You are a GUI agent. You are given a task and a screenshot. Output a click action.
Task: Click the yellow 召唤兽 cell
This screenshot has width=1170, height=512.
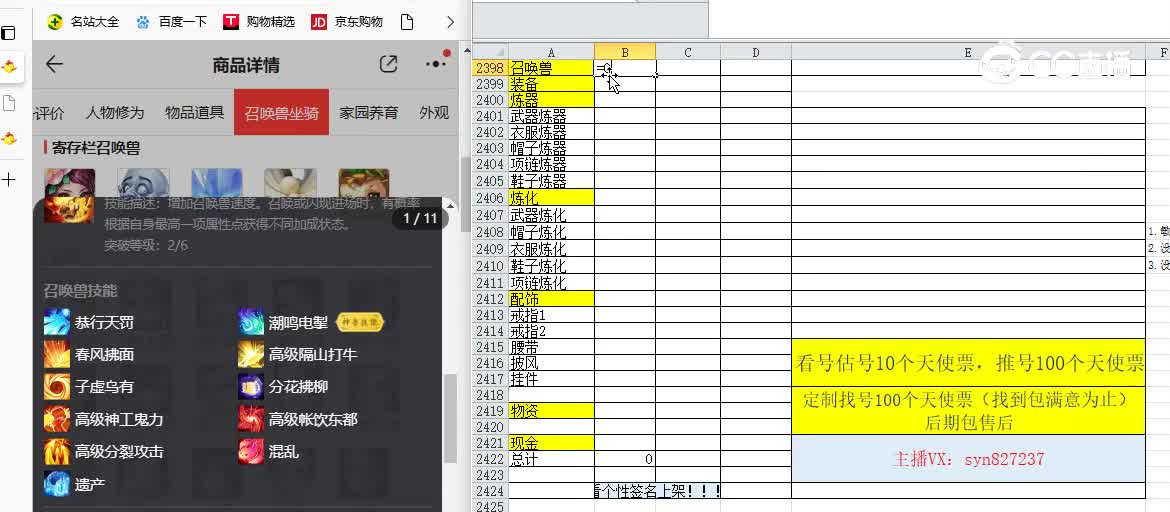[551, 68]
